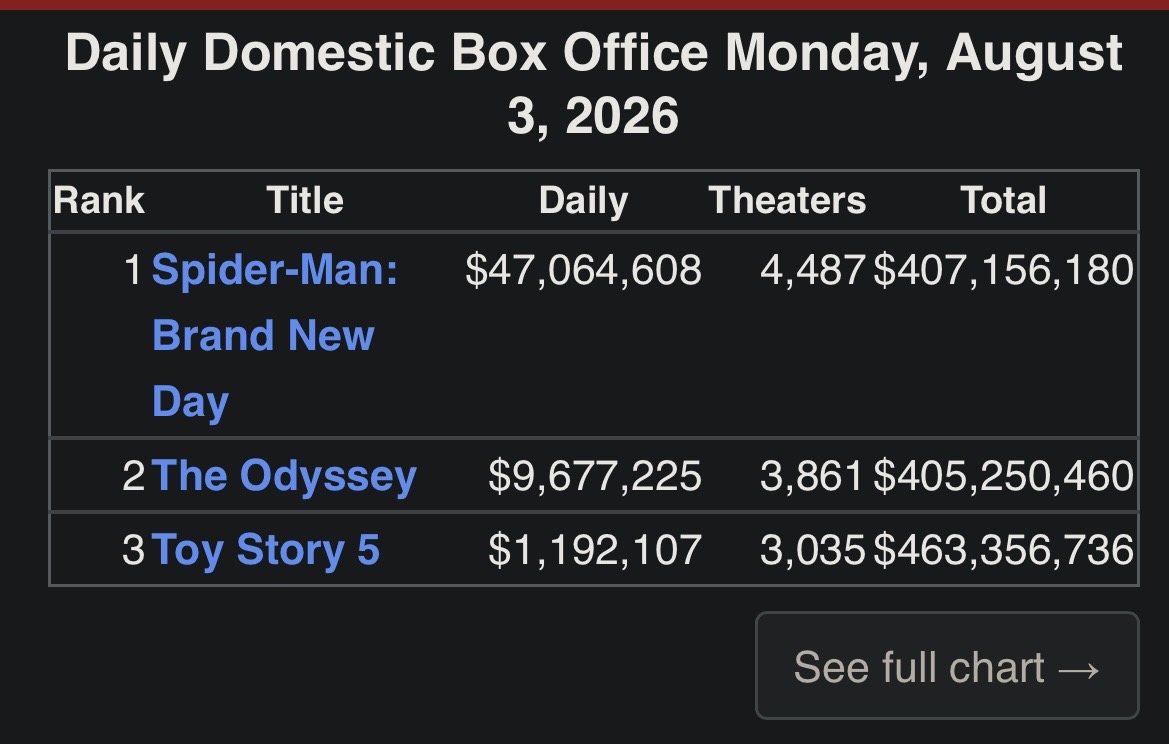Viewport: 1169px width, 744px height.
Task: Click the See full chart button
Action: coord(947,666)
